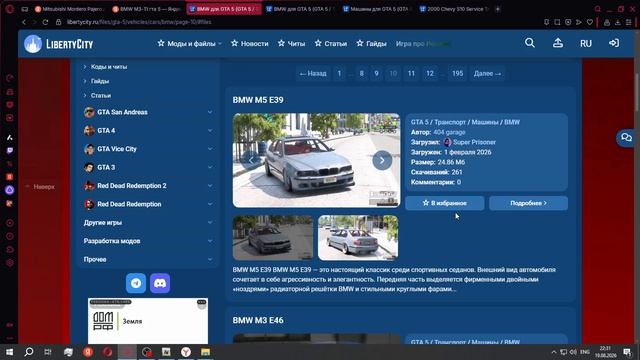The image size is (640, 360).
Task: Click the volume icon in system tray
Action: click(x=573, y=352)
